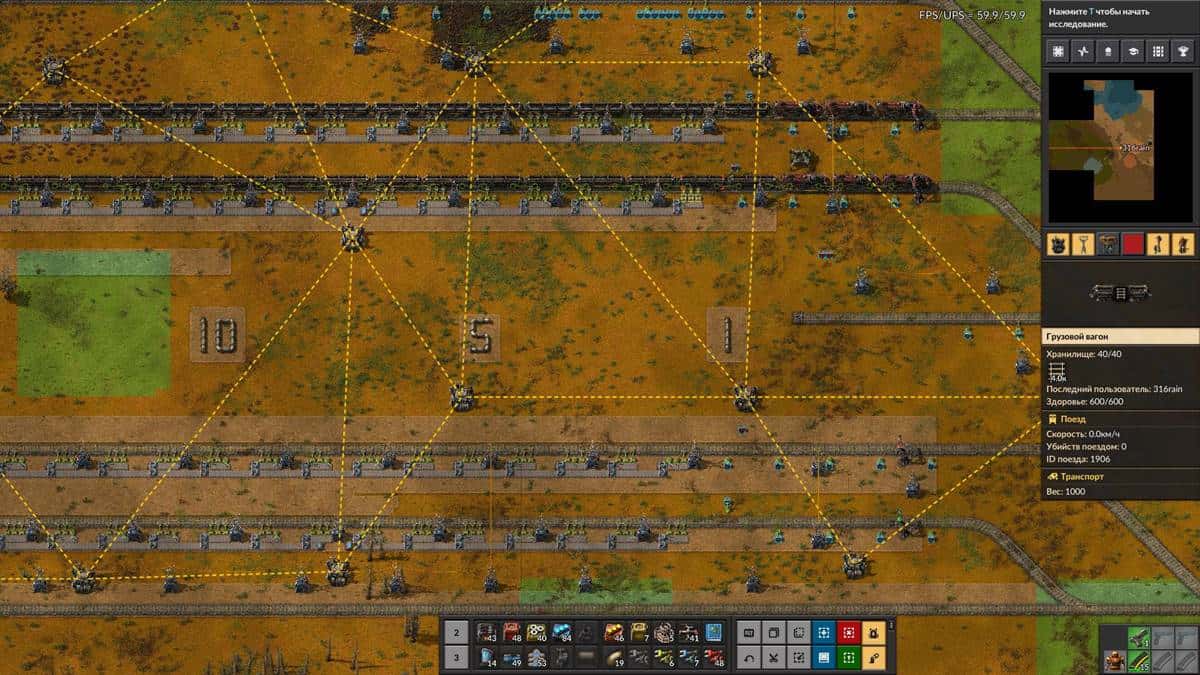The width and height of the screenshot is (1200, 675).
Task: Choose the red inserter slot in the bottom row showing 48
Action: 712,658
